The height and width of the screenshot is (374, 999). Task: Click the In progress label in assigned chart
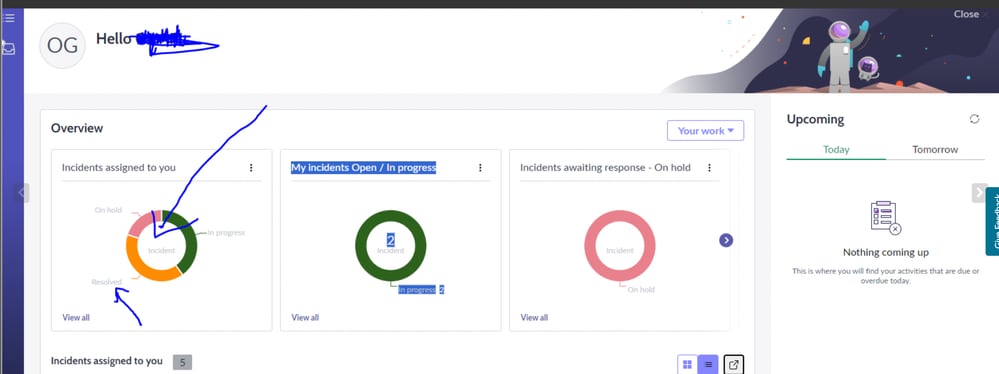click(226, 233)
